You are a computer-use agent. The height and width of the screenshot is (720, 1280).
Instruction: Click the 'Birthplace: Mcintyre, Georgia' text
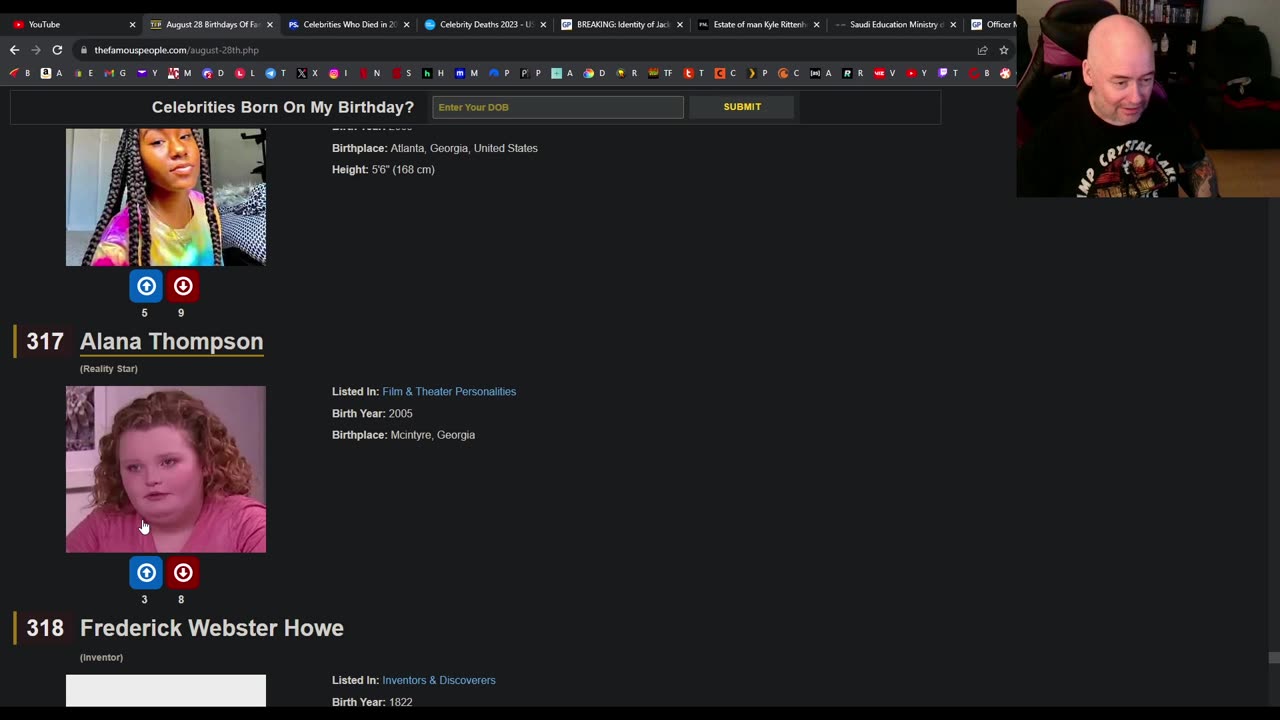(403, 435)
